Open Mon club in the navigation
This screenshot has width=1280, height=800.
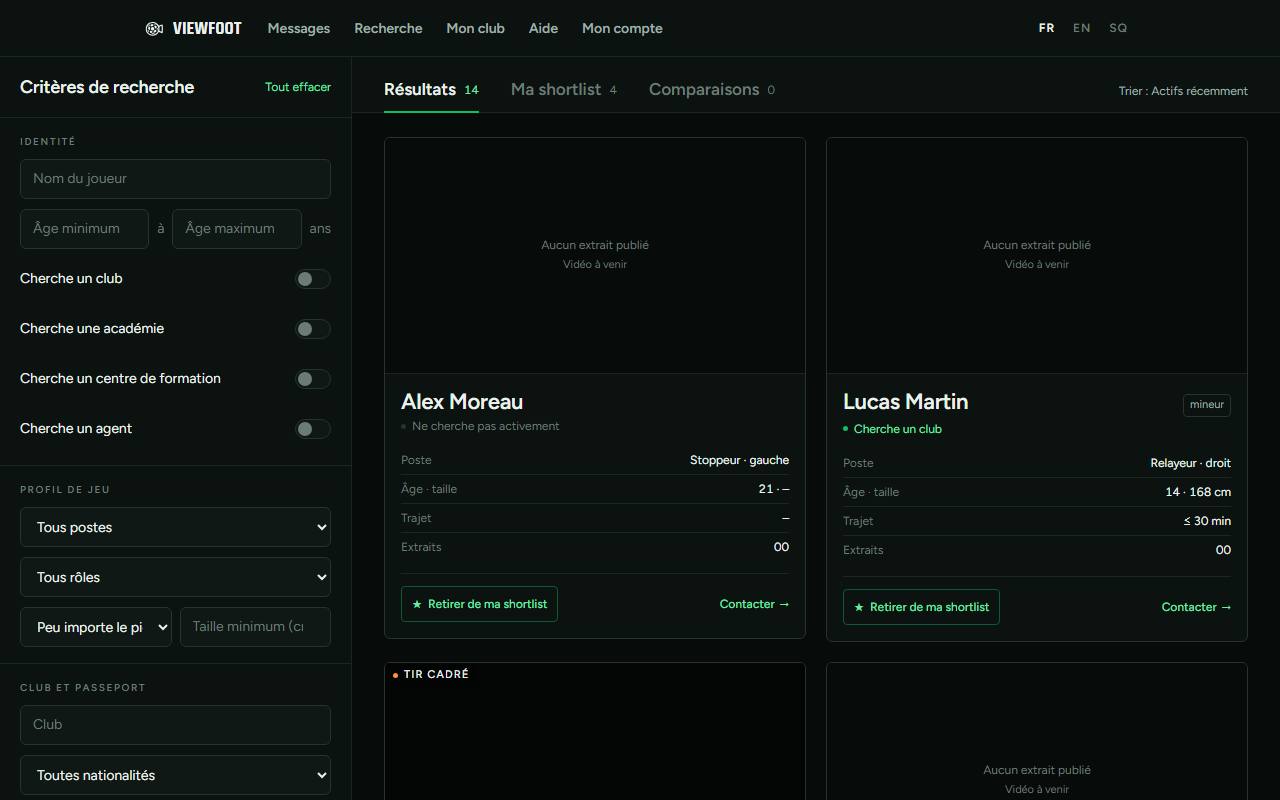pyautogui.click(x=475, y=28)
